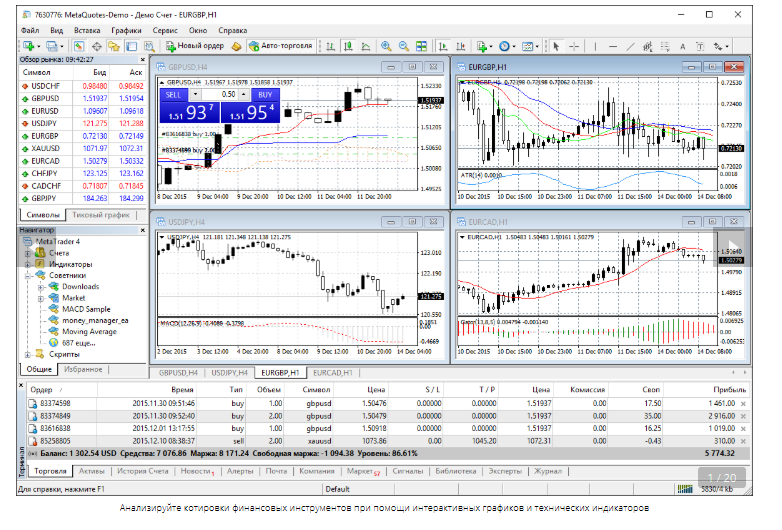Open the volume dropdown arrow next to SELL
The width and height of the screenshot is (782, 530).
pyautogui.click(x=193, y=93)
